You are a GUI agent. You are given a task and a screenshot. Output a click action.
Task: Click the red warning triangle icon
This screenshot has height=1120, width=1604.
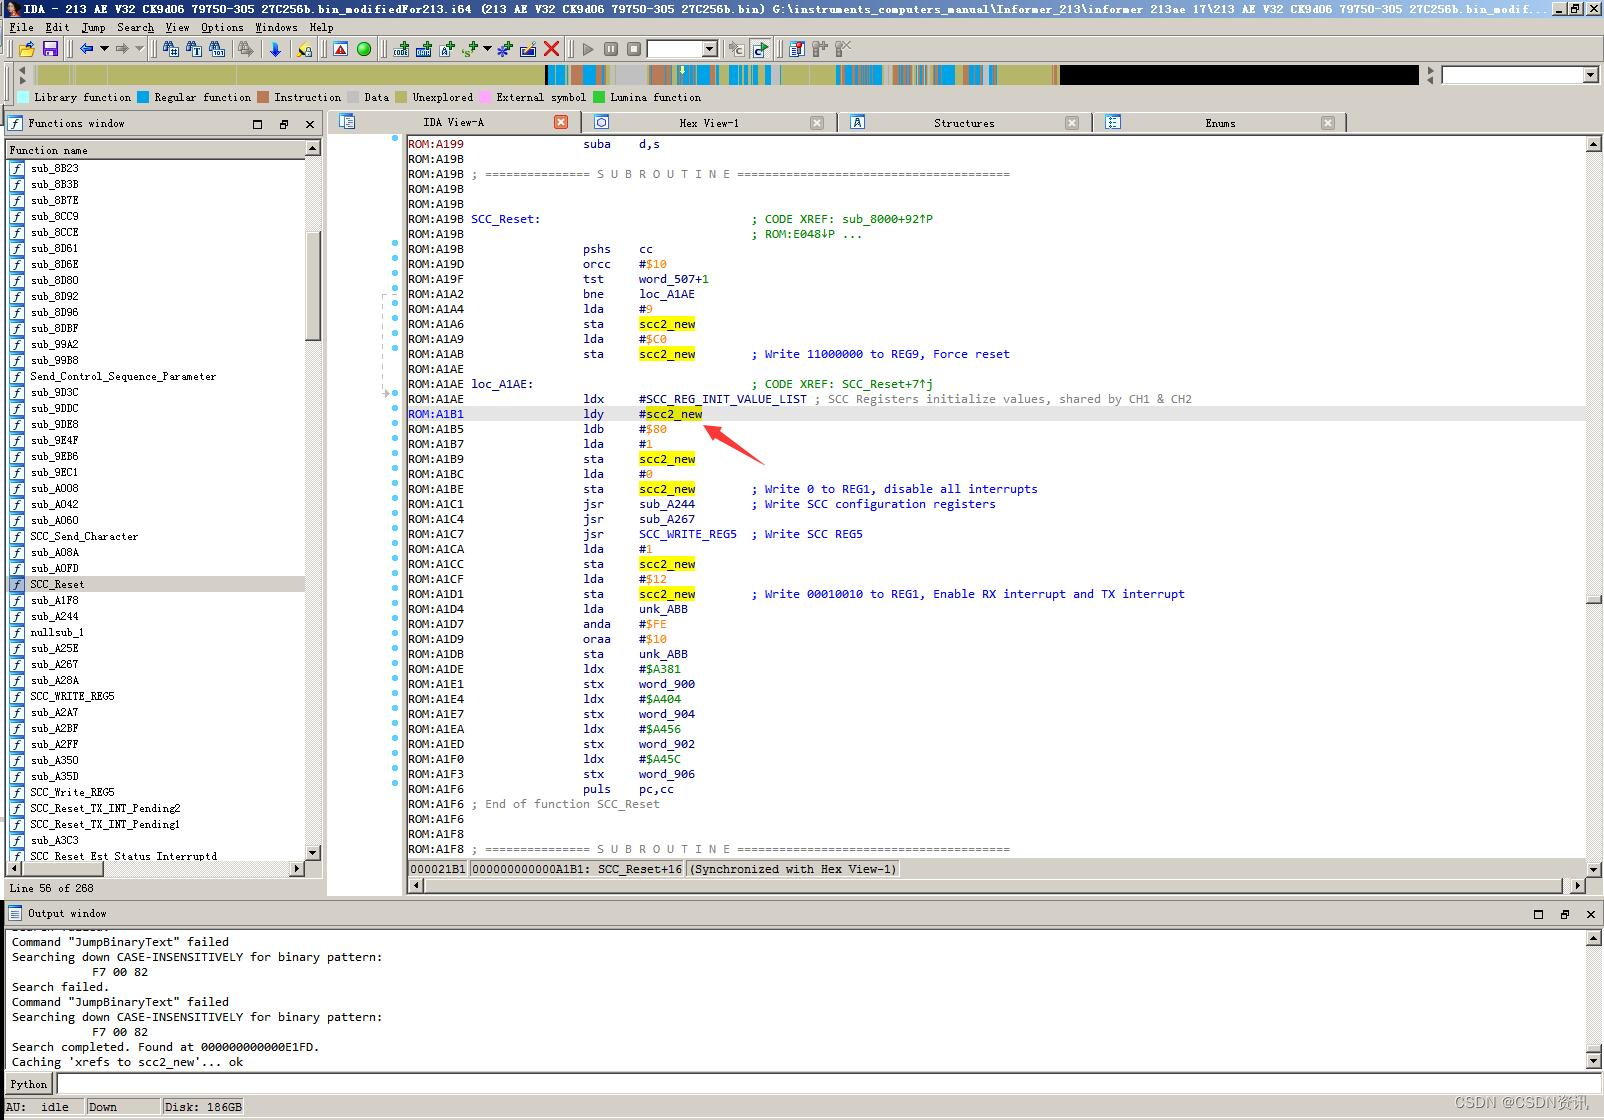pyautogui.click(x=341, y=49)
